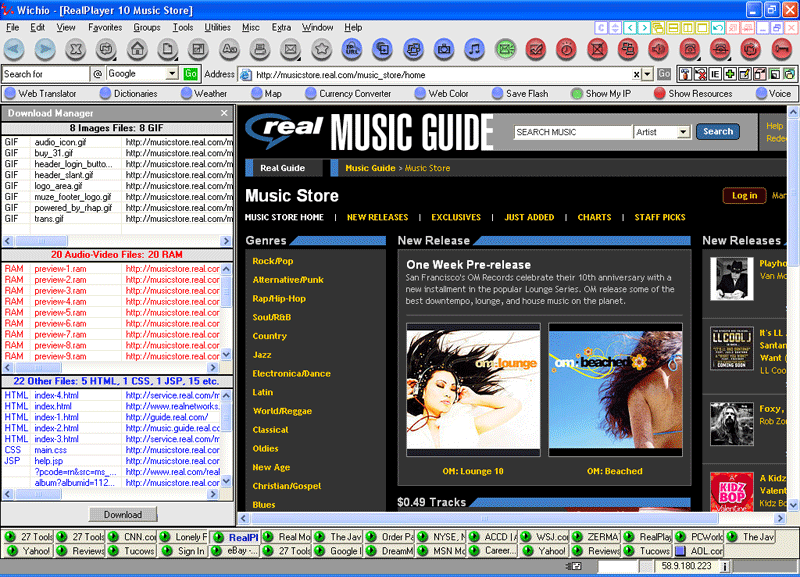
Task: Open the Rock/Pop genre link
Action: point(273,261)
